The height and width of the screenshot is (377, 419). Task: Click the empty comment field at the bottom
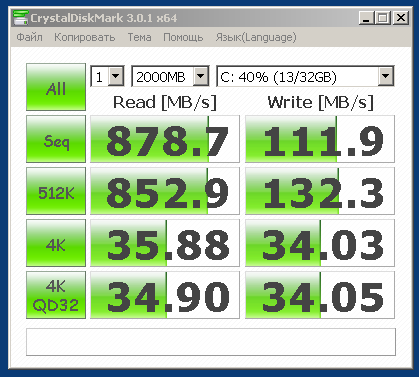coord(211,342)
